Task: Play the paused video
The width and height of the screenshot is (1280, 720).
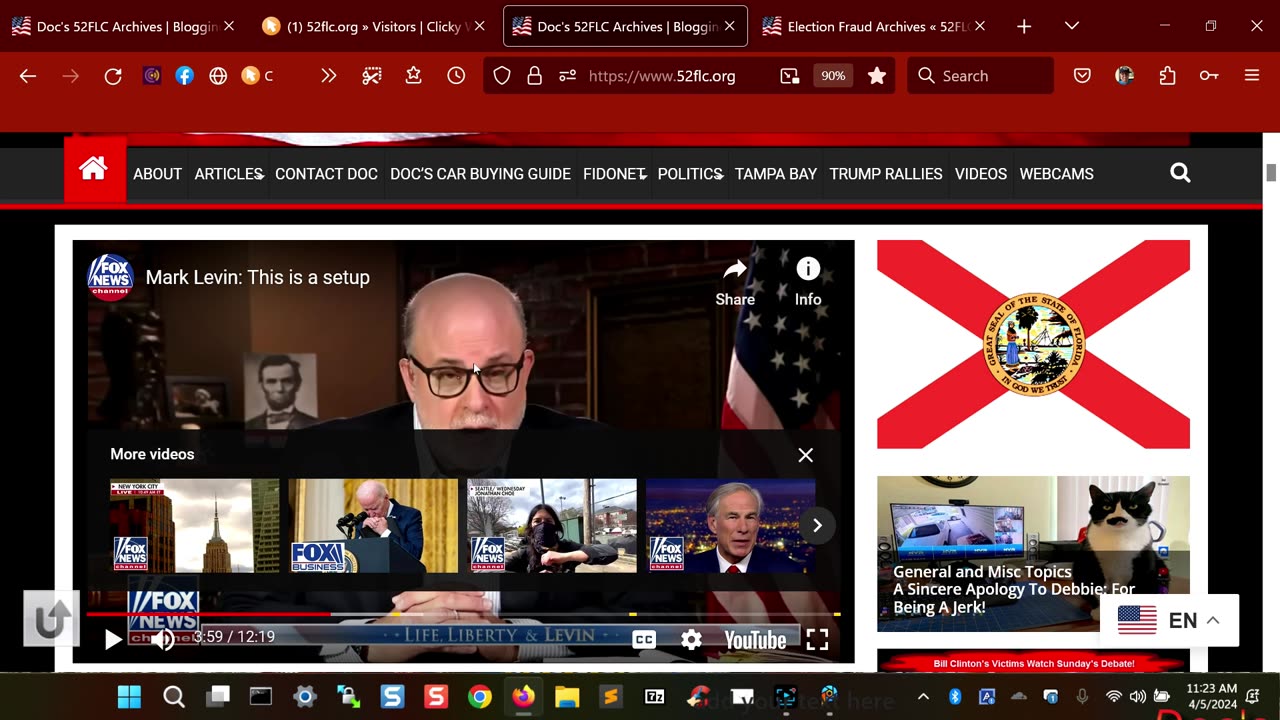Action: [113, 639]
